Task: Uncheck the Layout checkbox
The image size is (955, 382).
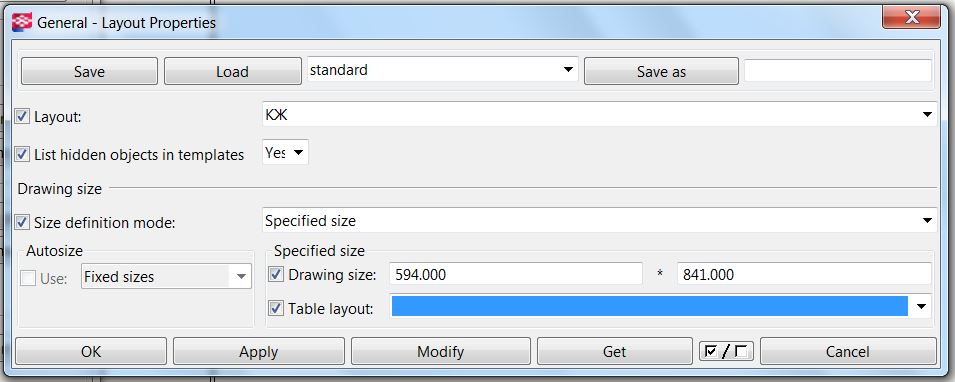Action: pos(22,116)
